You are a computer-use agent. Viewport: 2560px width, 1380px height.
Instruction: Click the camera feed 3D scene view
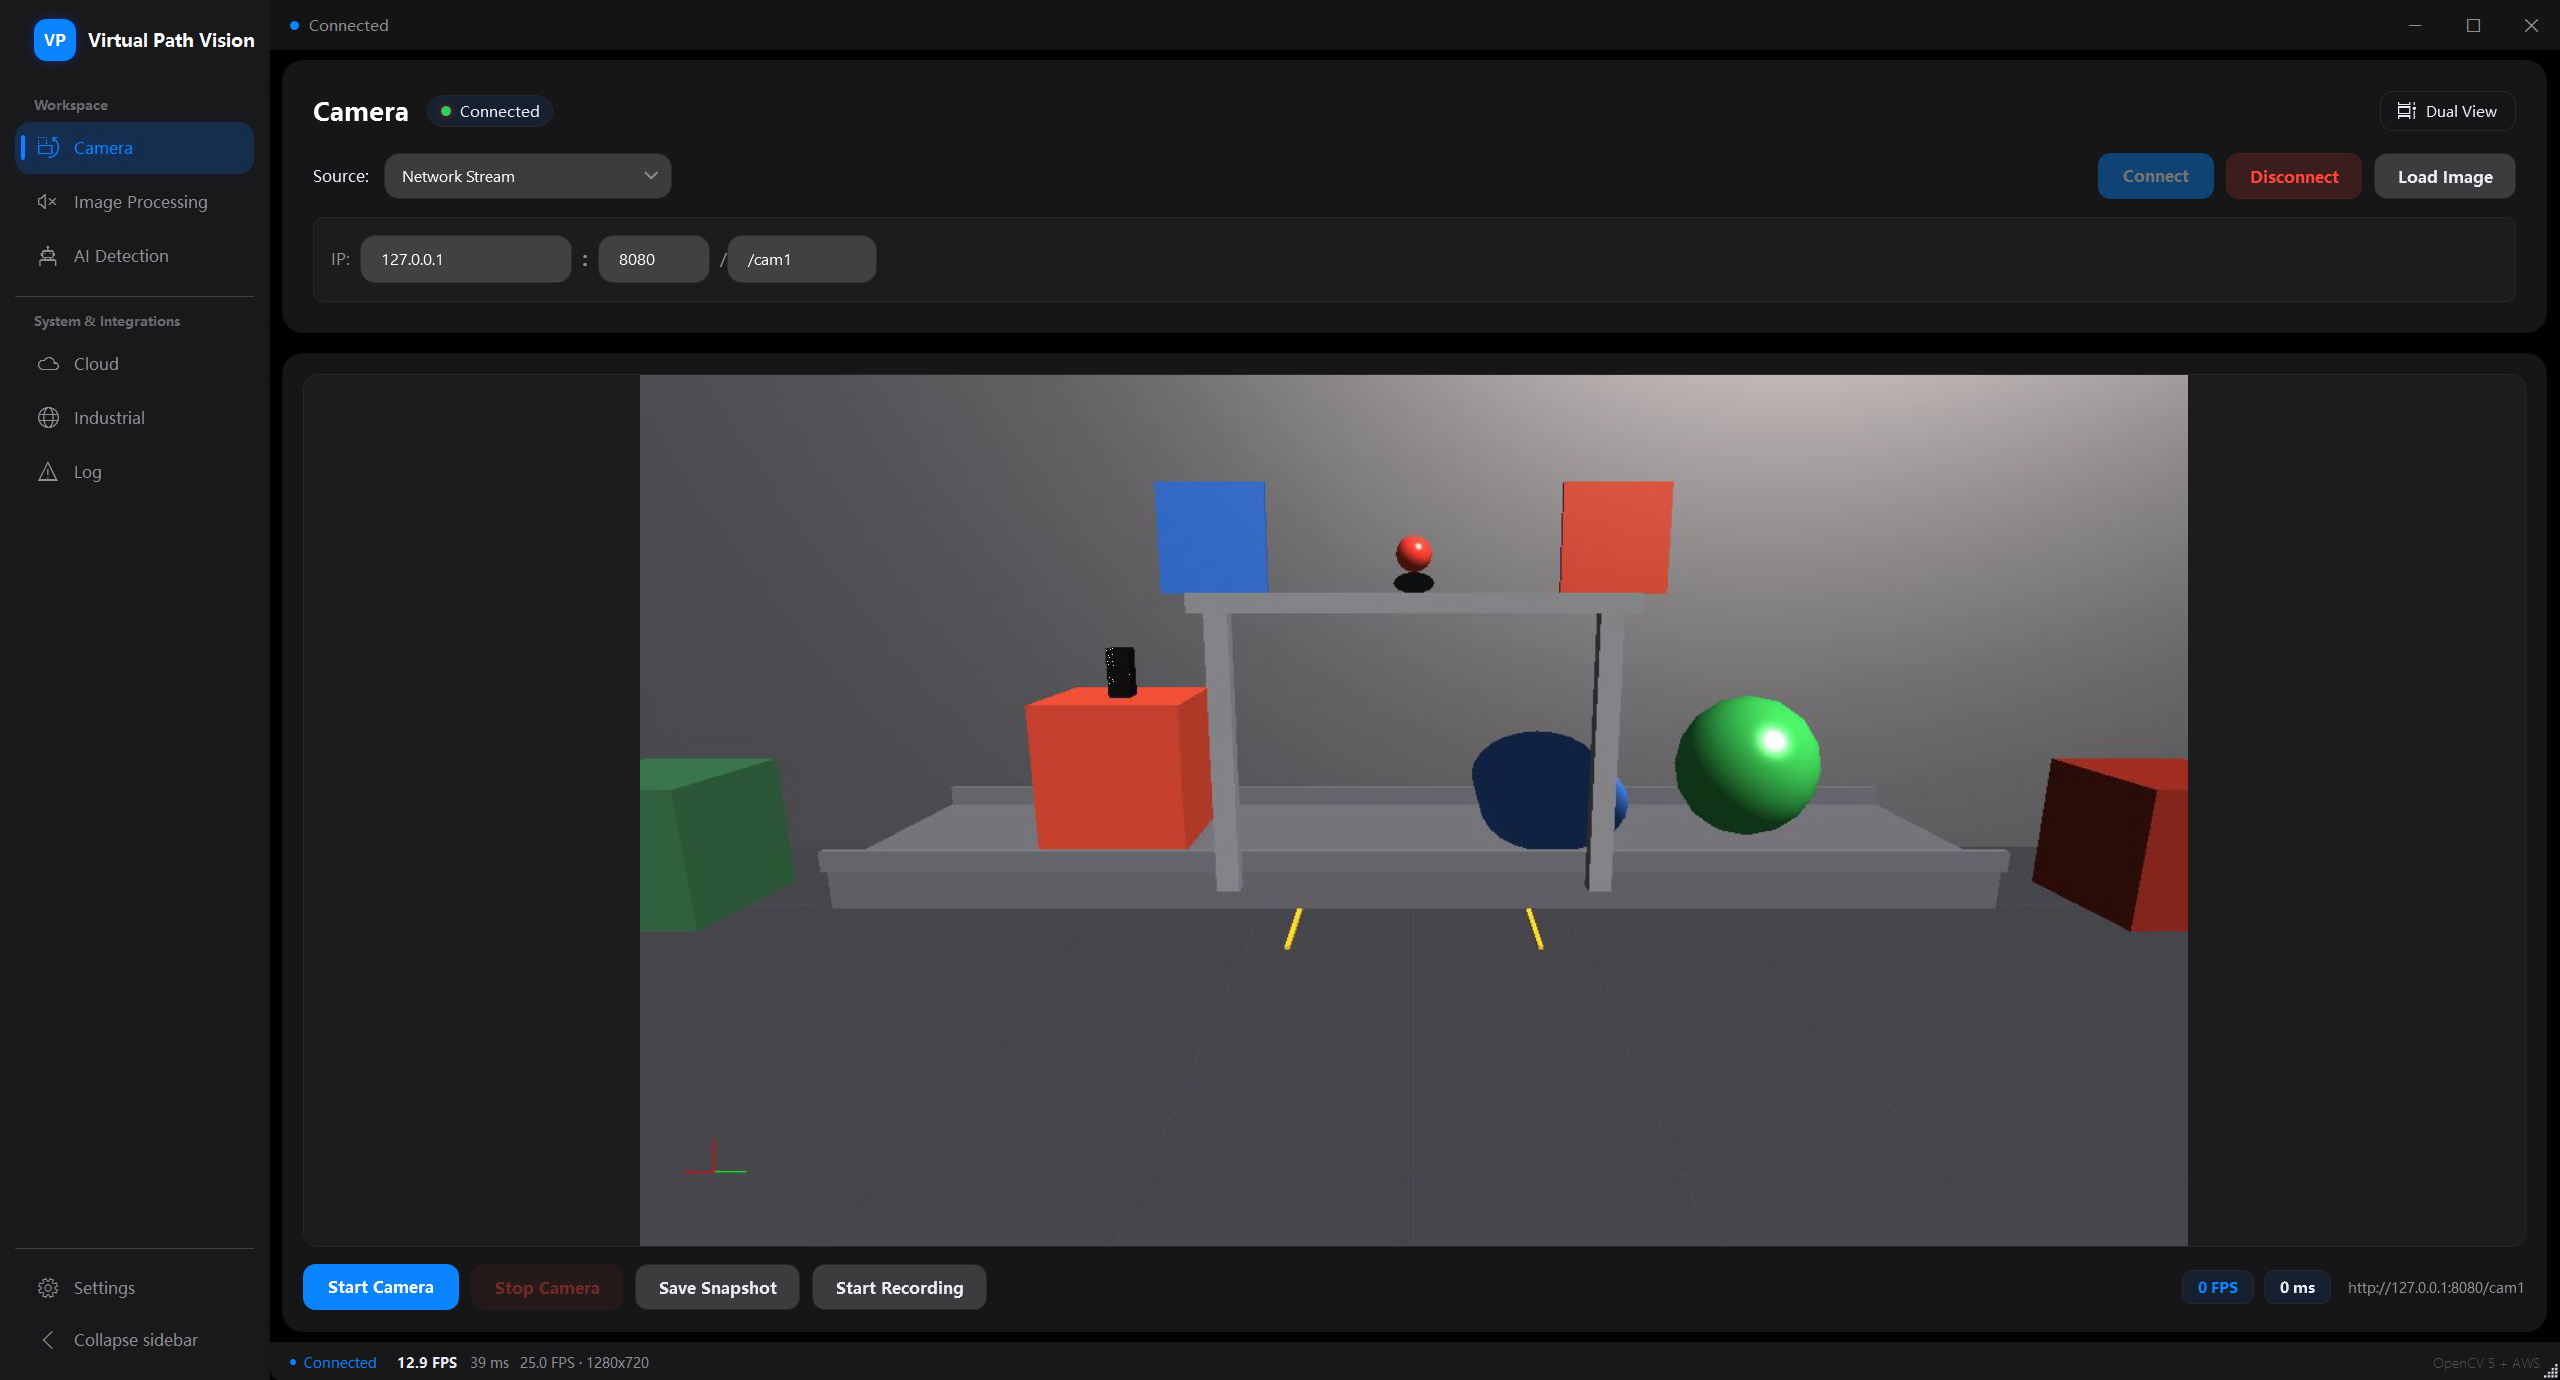coord(1413,810)
